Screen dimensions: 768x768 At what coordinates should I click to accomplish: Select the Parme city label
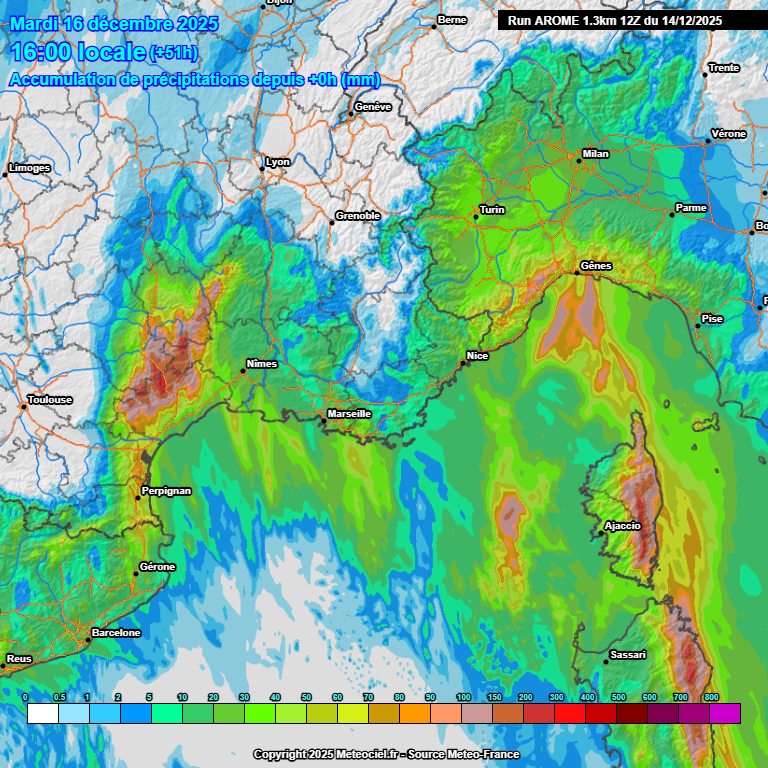(691, 208)
